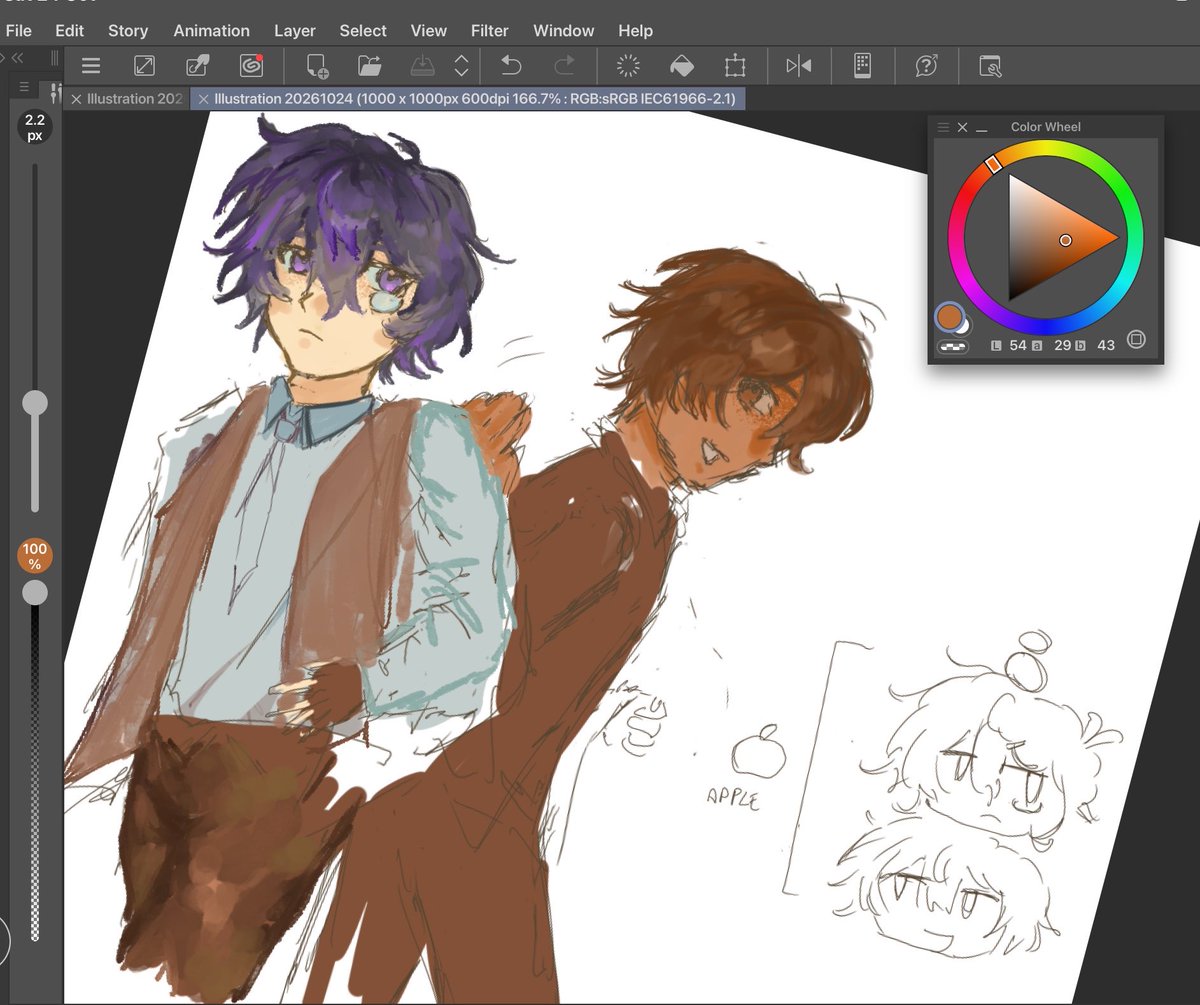
Task: Select the transparent color checker swatch
Action: point(952,347)
